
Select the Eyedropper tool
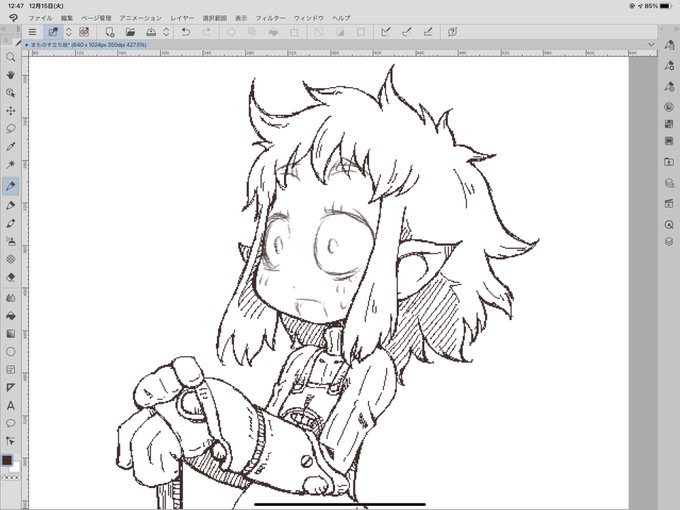point(10,147)
